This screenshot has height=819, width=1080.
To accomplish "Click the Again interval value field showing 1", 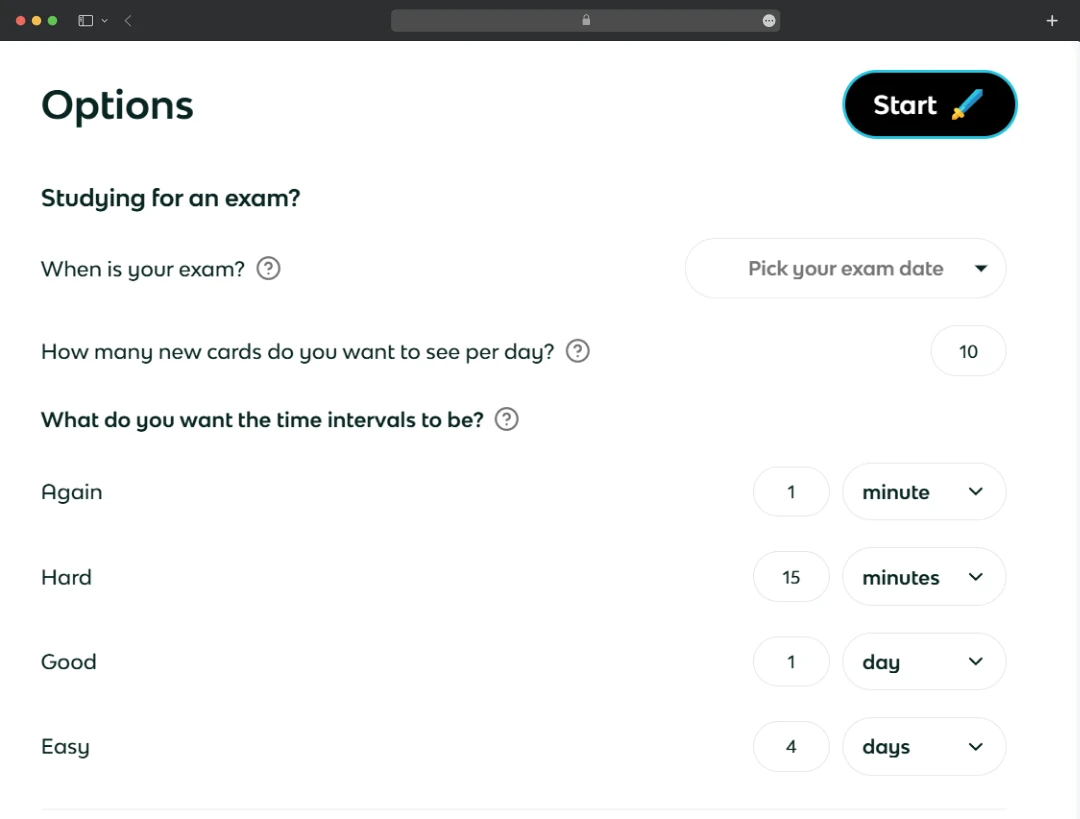I will pos(791,491).
